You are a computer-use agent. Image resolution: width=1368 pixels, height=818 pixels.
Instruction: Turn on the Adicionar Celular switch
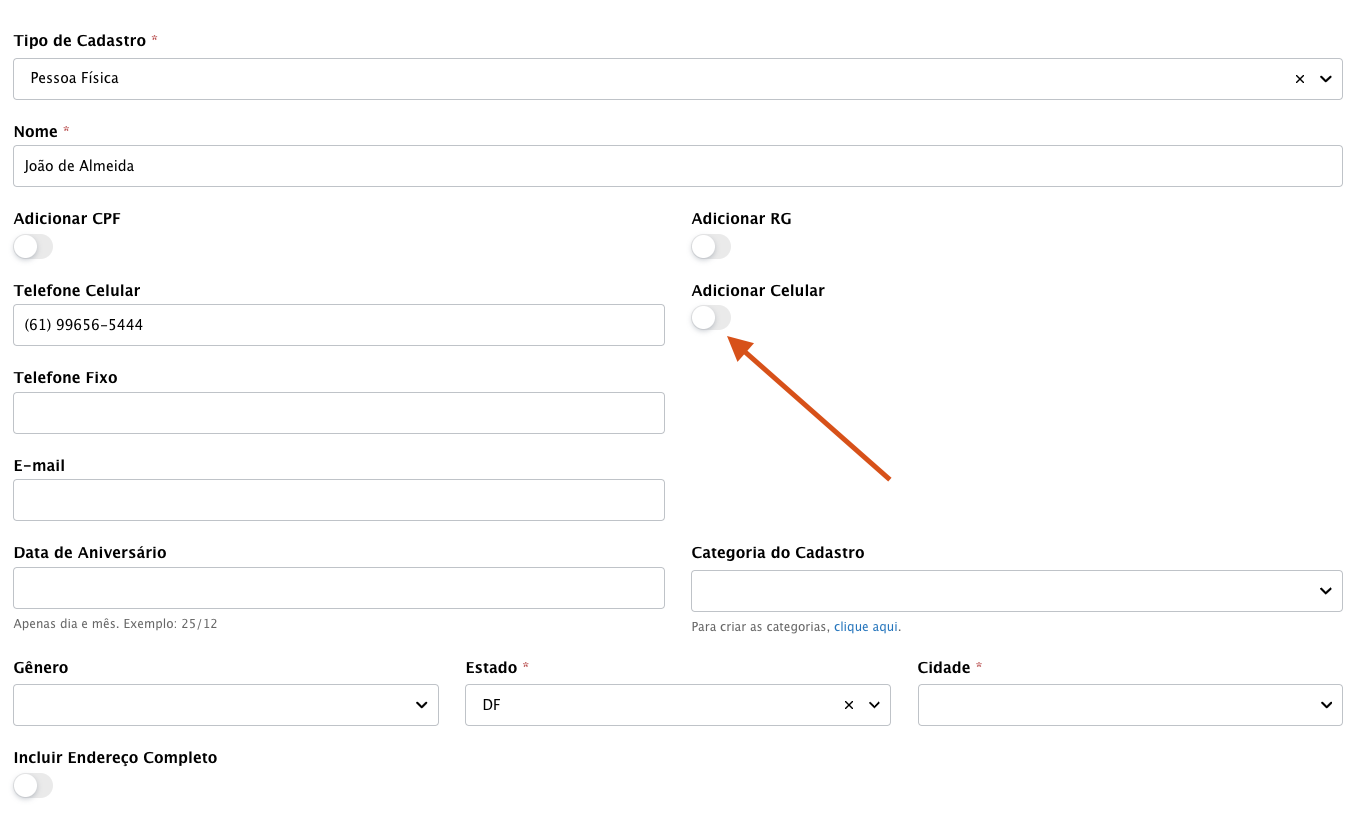point(711,318)
